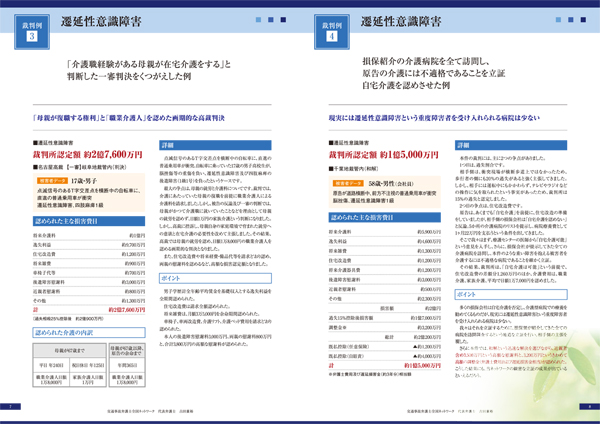The width and height of the screenshot is (600, 424).
Task: Click red amount 裁判所認定額 約1億5,000万円
Action: [383, 155]
